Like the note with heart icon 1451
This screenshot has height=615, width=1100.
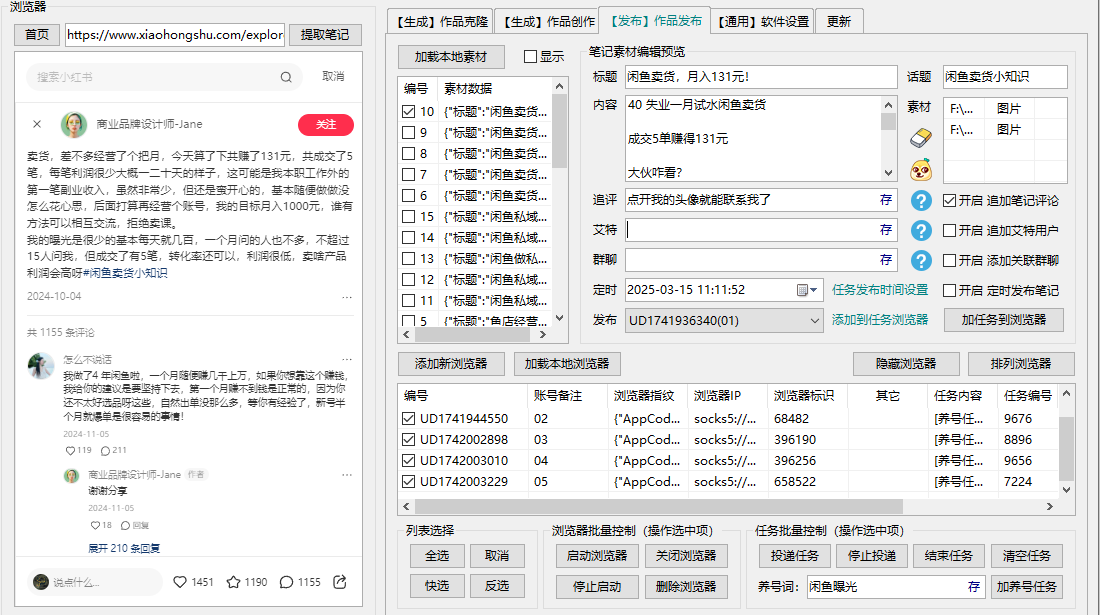pos(180,582)
